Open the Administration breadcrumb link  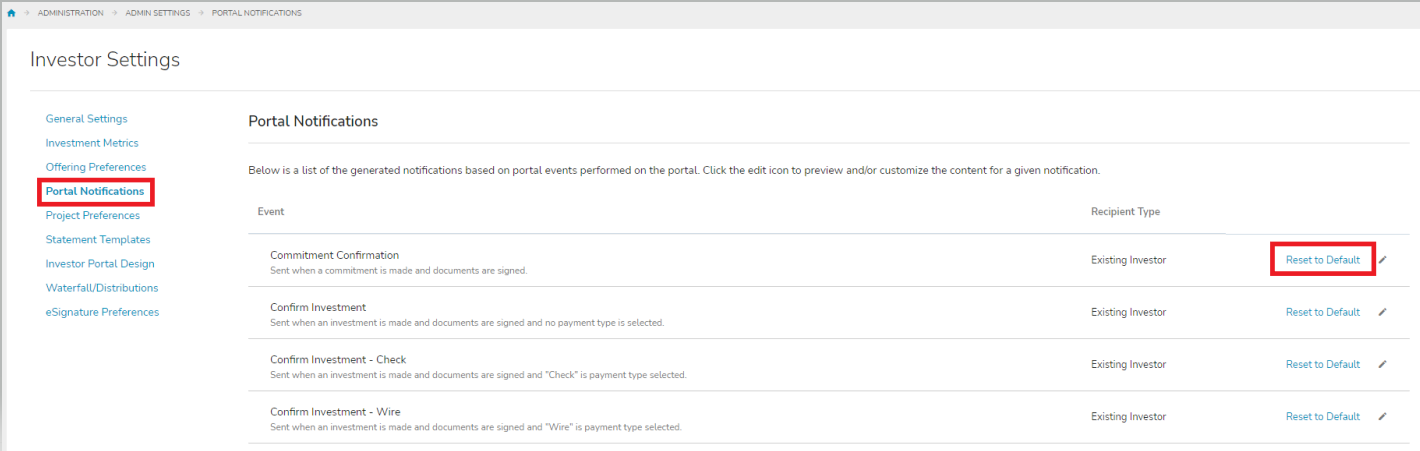(x=70, y=13)
